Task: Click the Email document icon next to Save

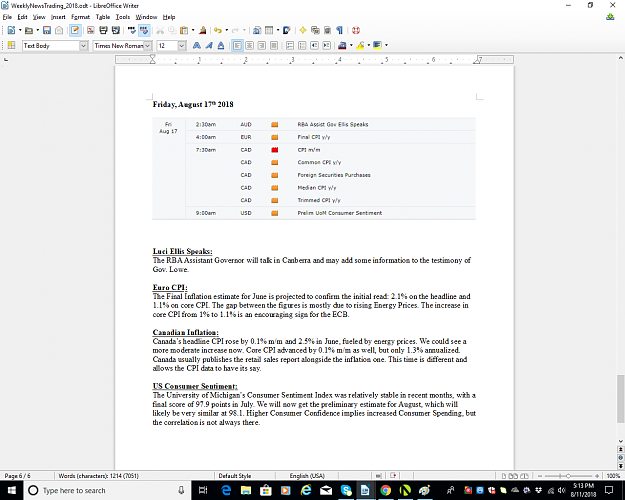Action: [59, 30]
